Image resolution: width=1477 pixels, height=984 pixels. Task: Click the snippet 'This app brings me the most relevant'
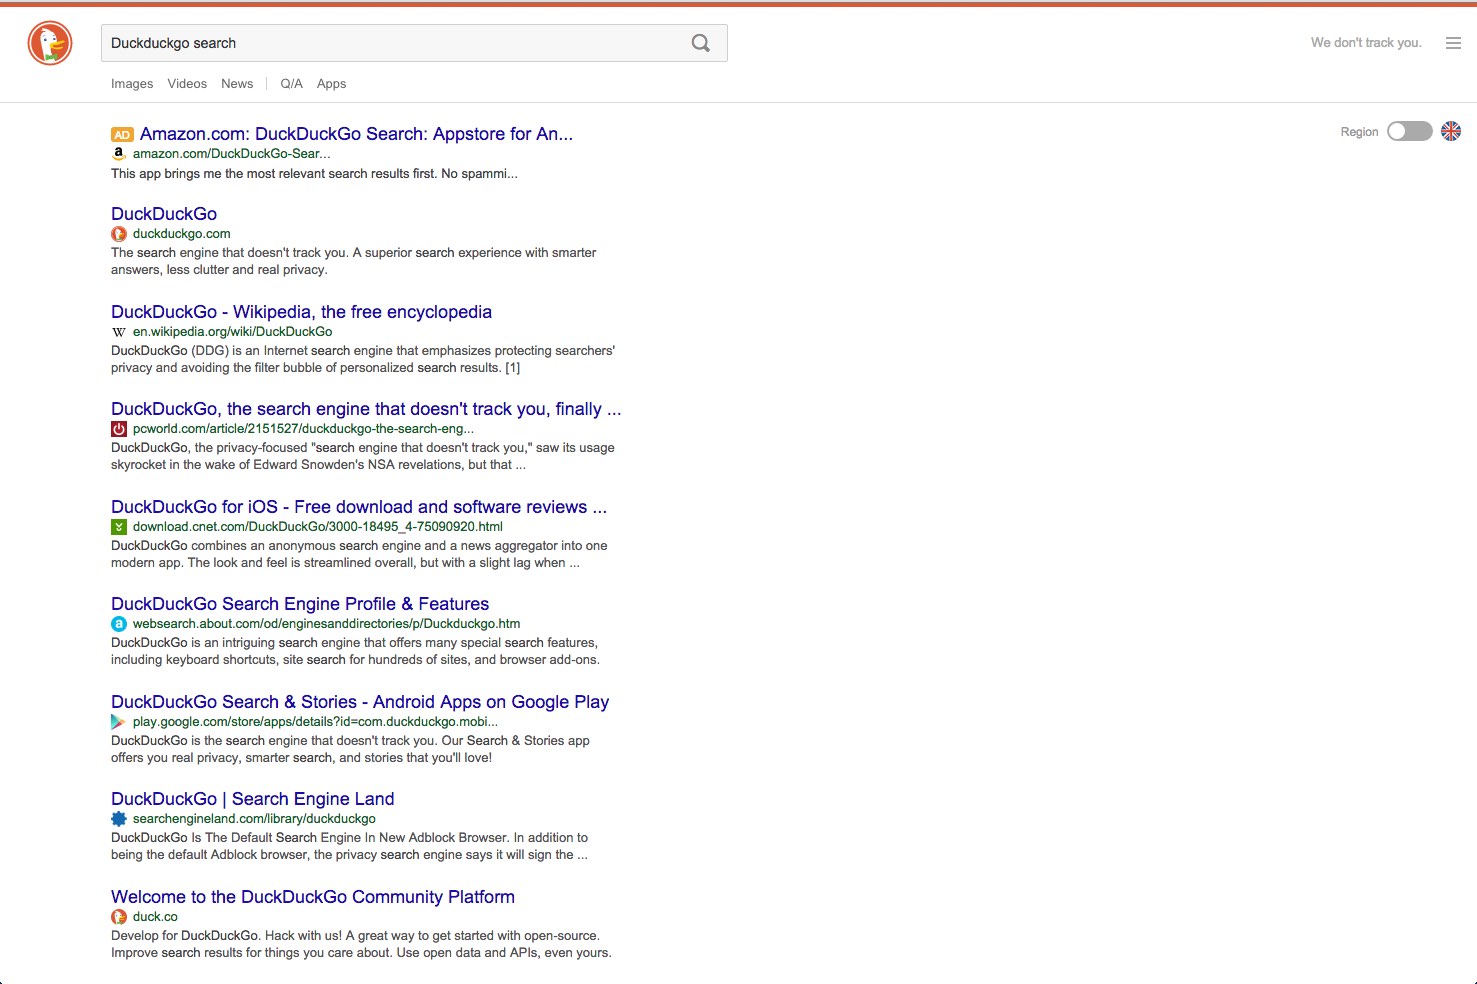(x=314, y=174)
